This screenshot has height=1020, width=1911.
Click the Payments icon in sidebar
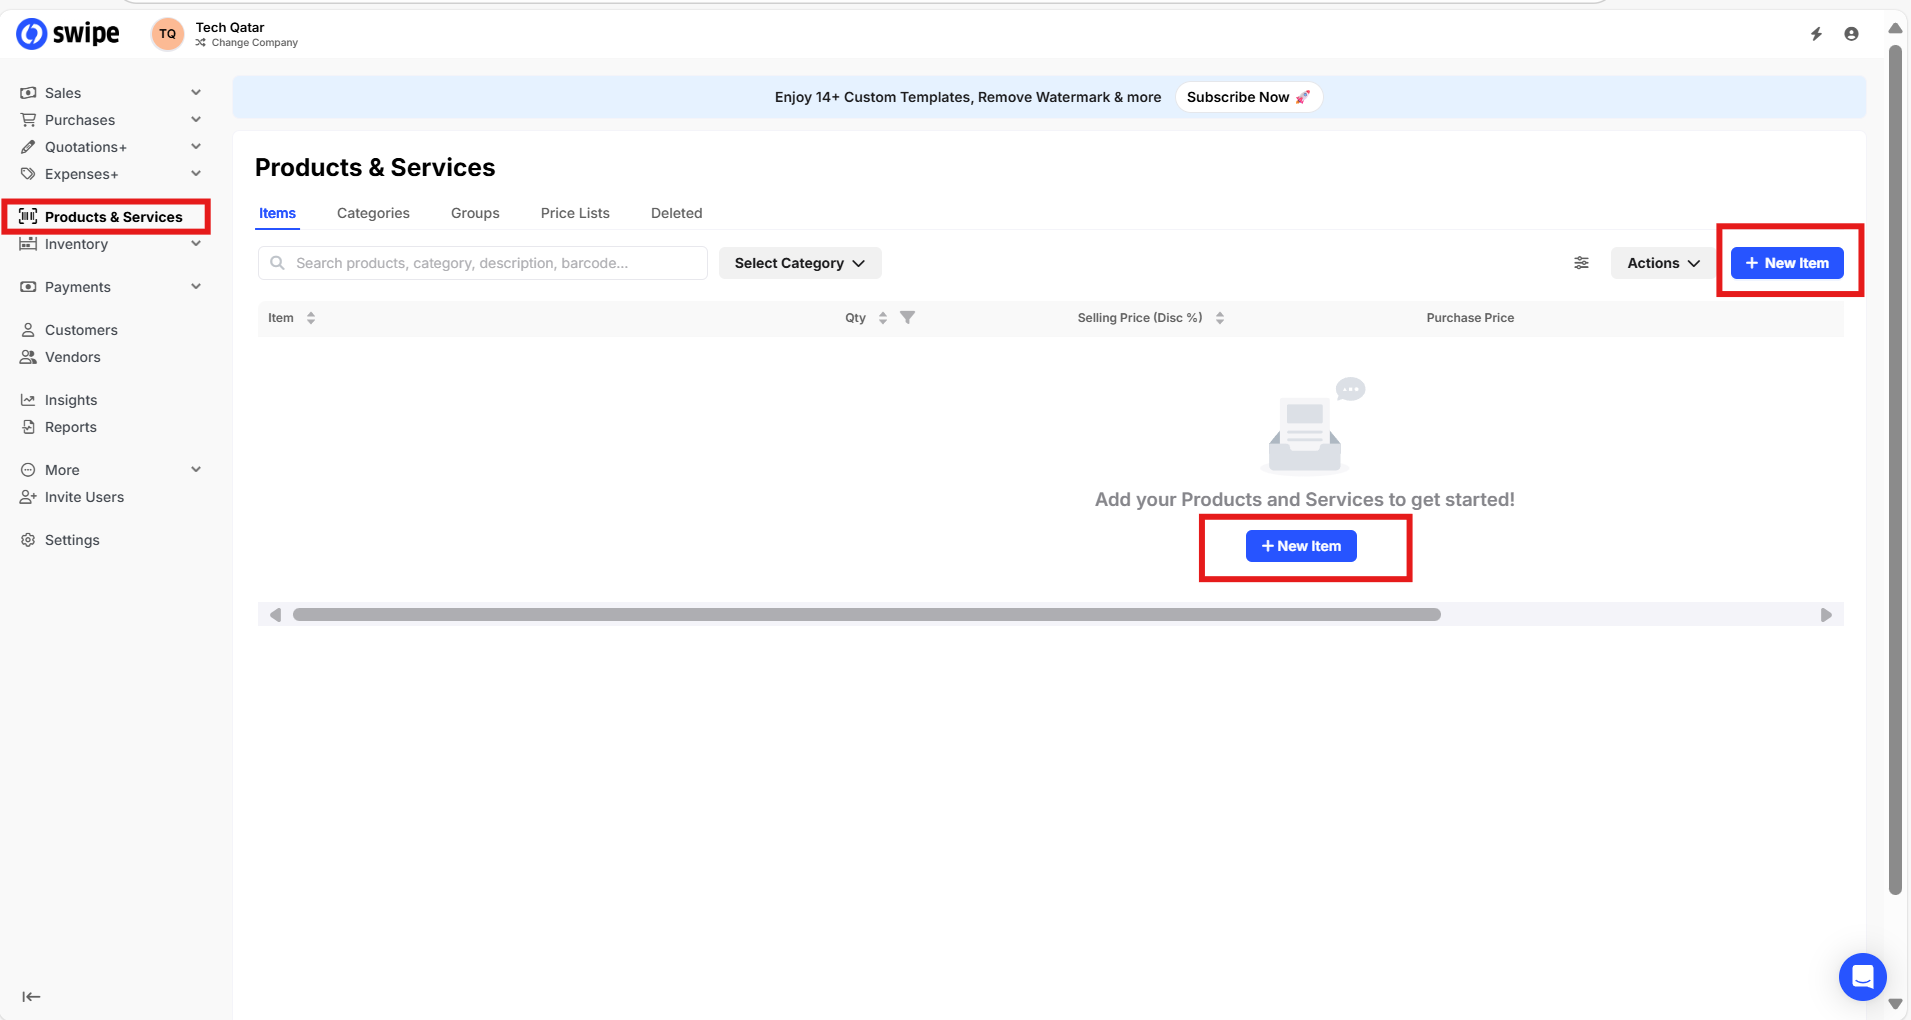[28, 287]
